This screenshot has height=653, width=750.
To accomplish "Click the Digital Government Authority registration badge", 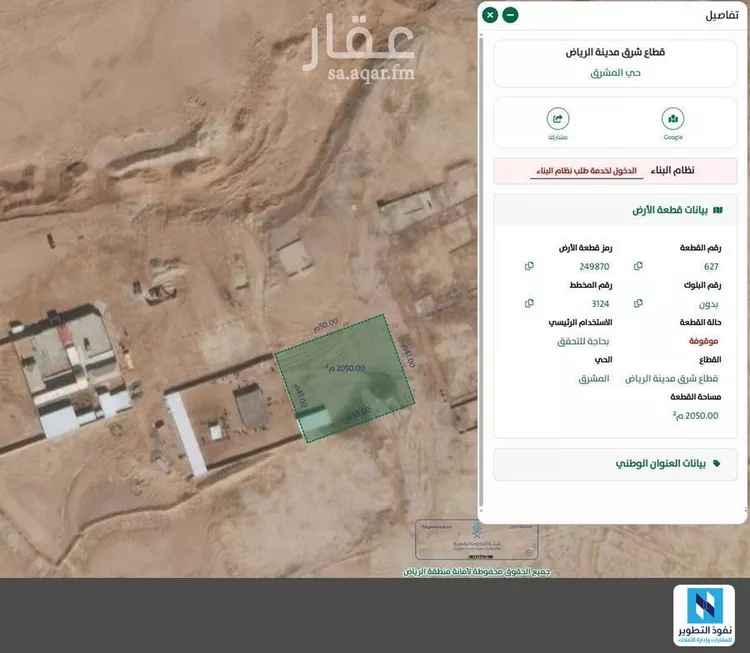I will pos(476,540).
